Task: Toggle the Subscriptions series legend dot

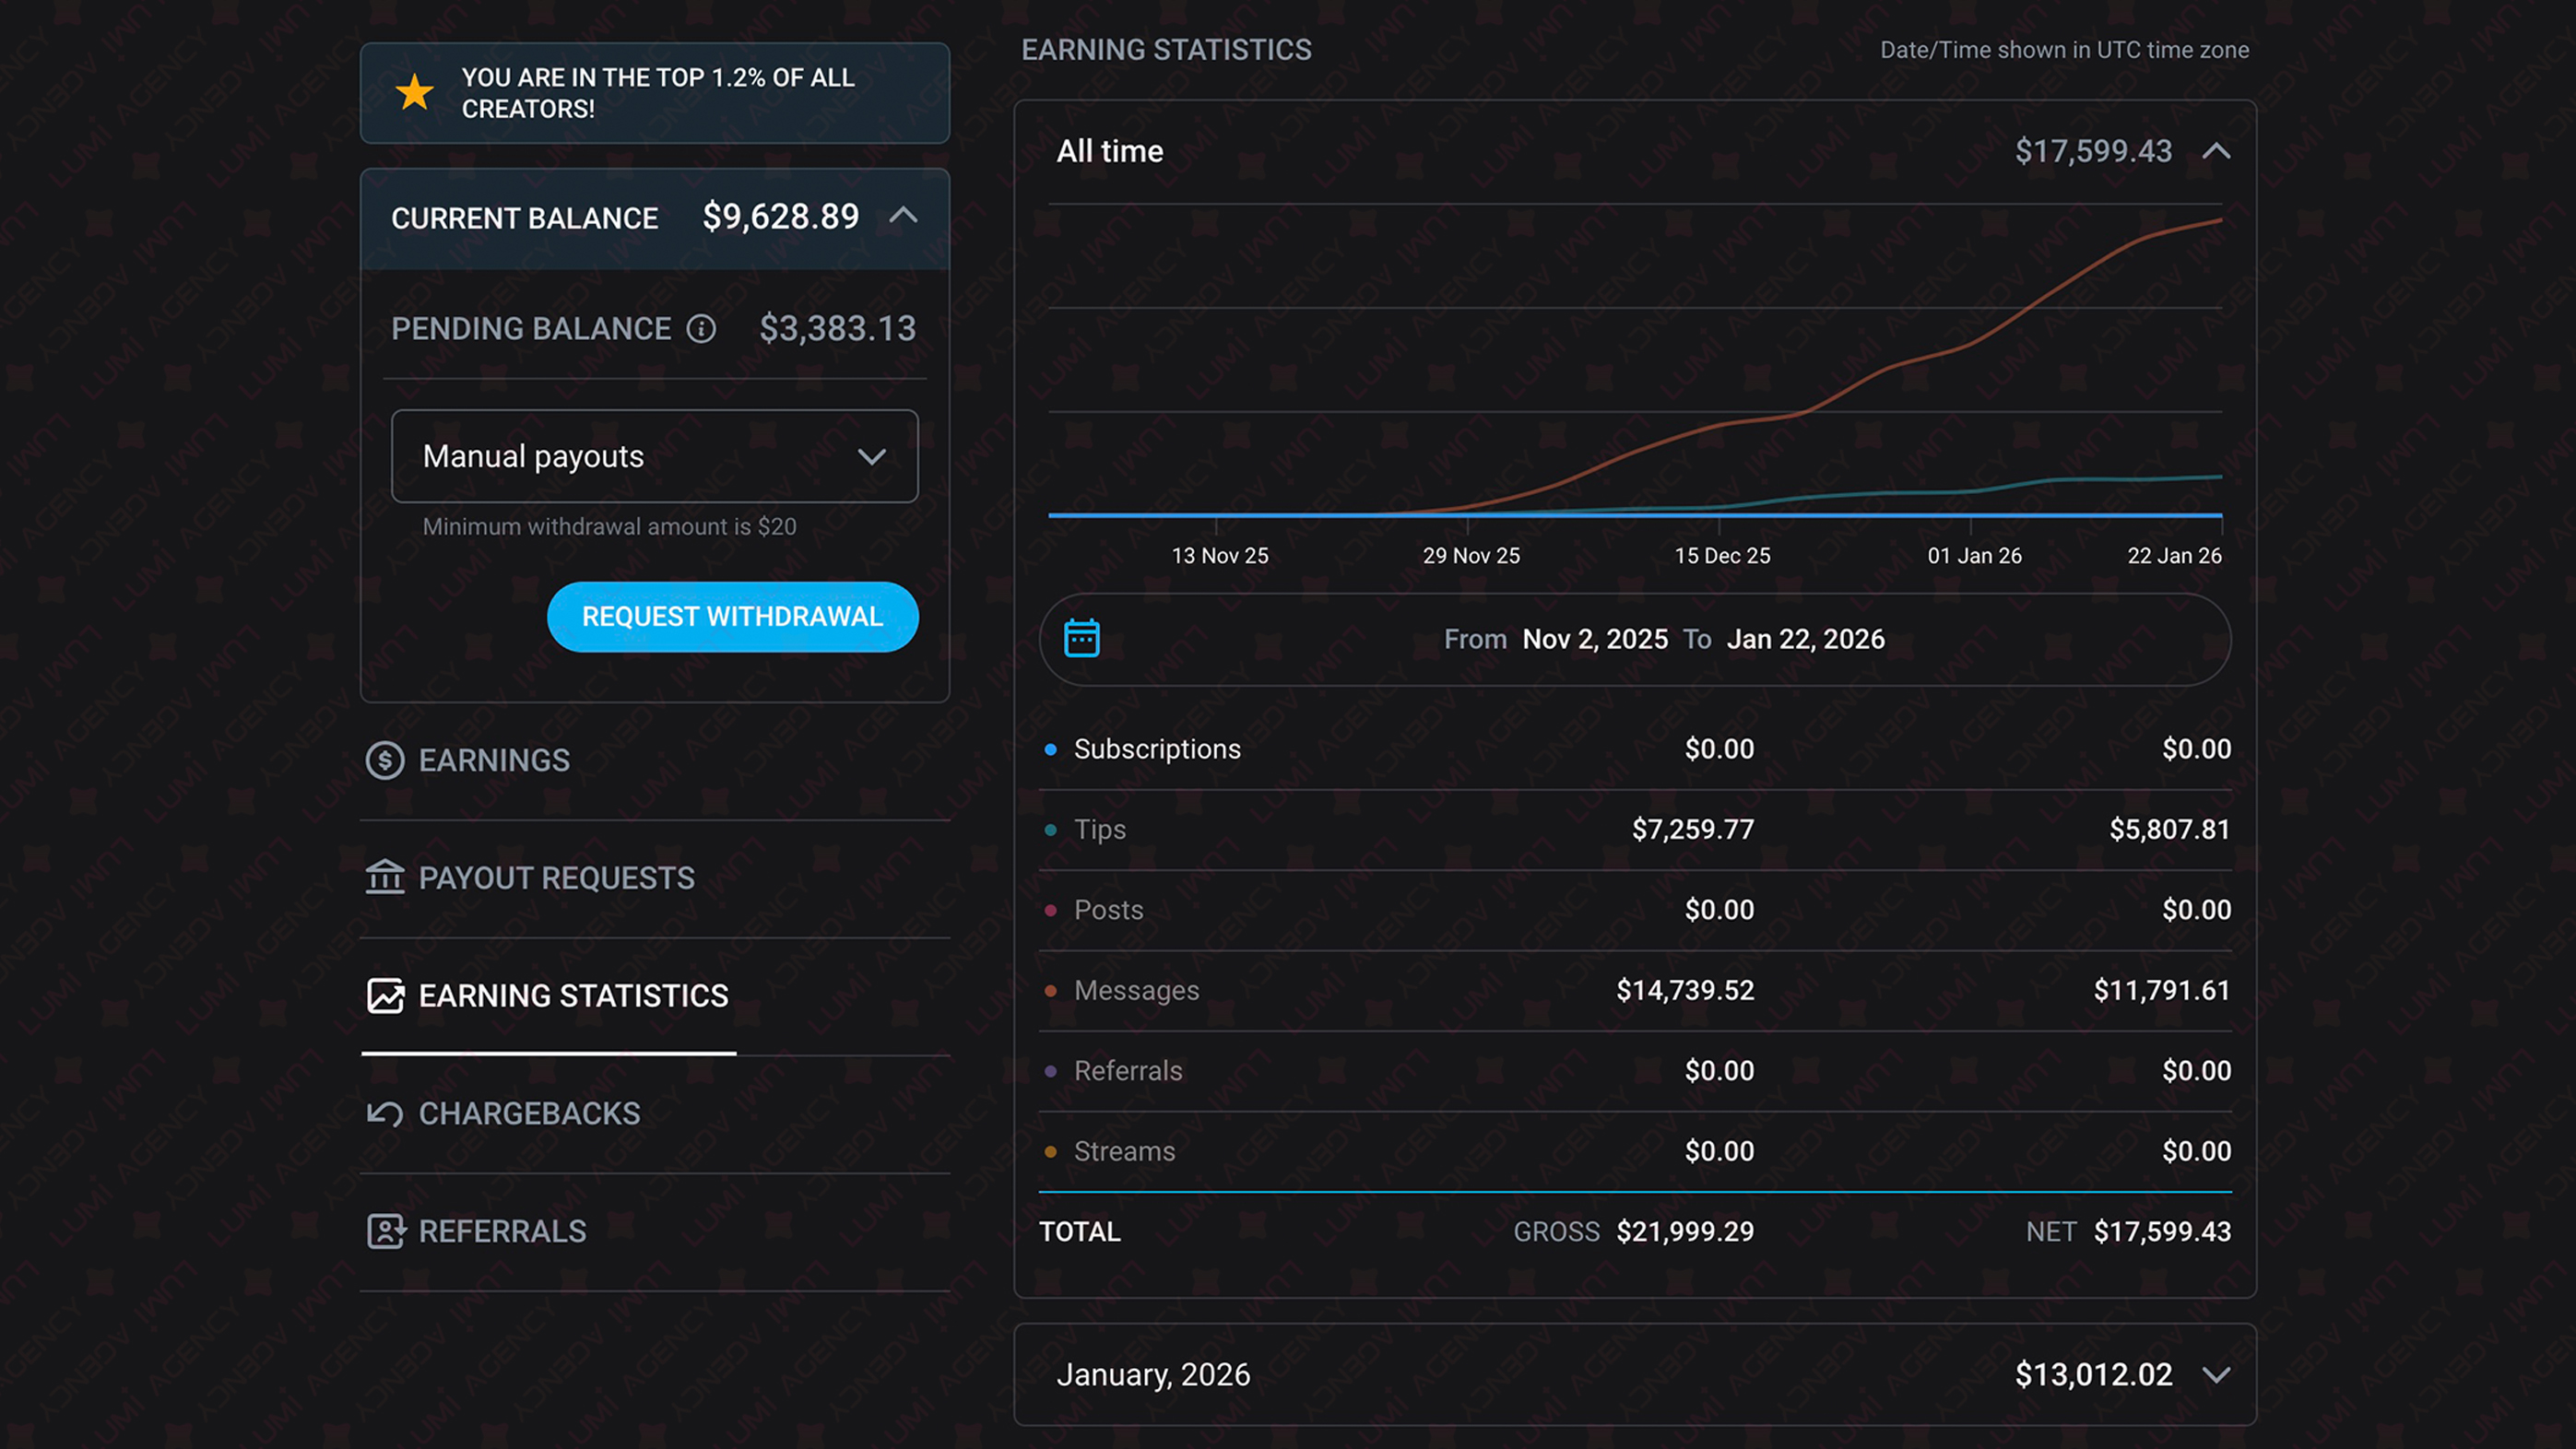Action: point(1050,749)
